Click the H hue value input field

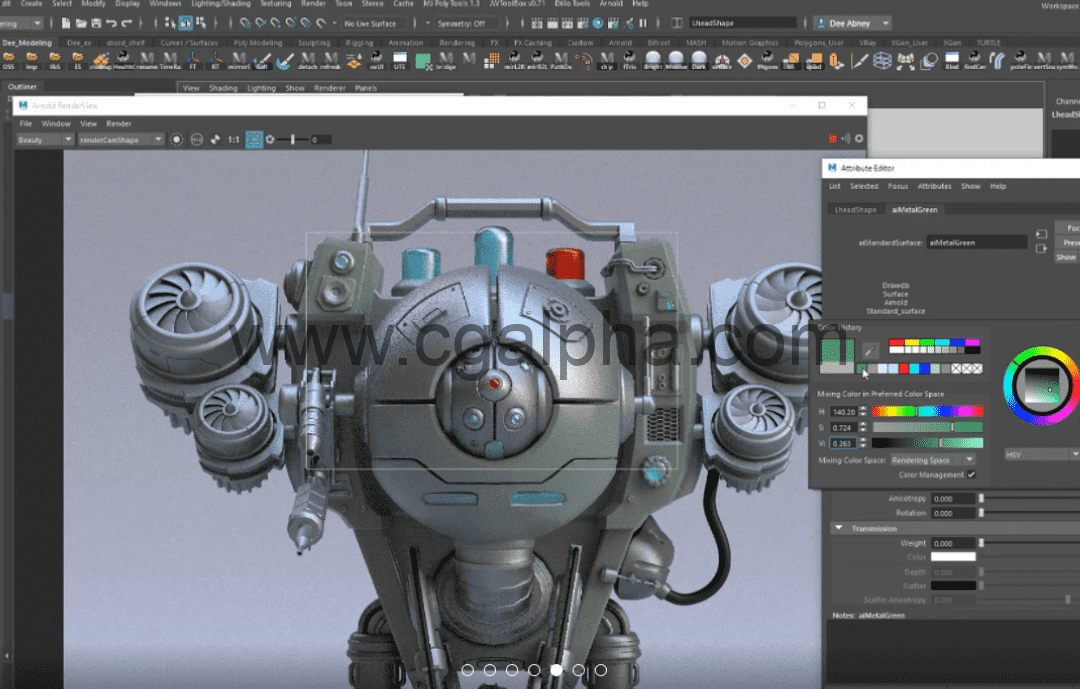[845, 411]
